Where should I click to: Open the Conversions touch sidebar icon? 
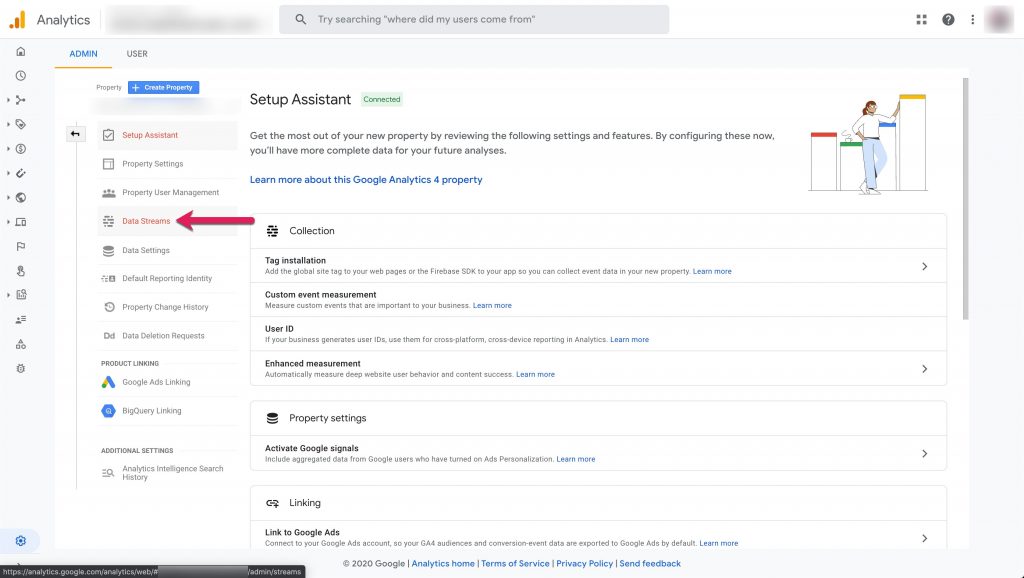click(x=21, y=271)
